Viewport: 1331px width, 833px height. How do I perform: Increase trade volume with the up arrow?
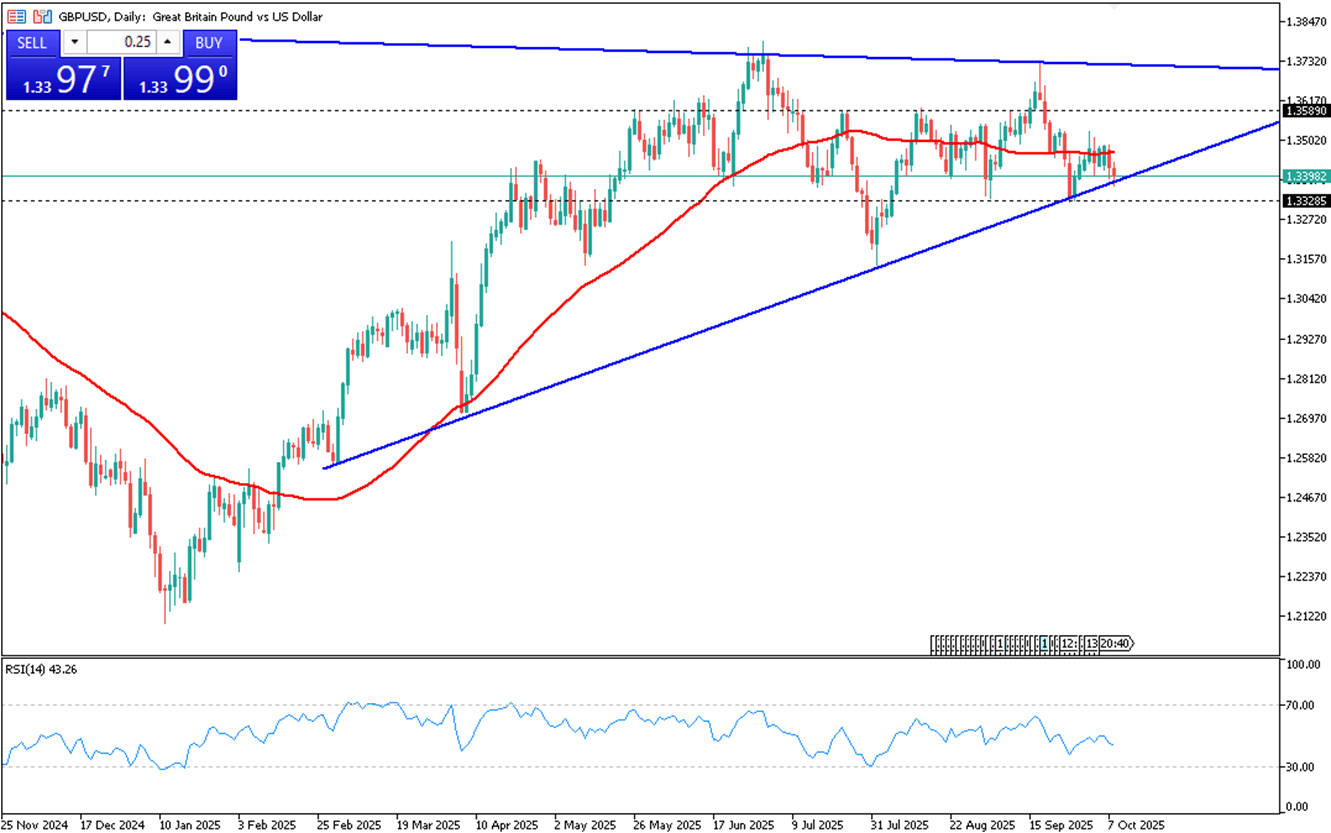click(167, 43)
